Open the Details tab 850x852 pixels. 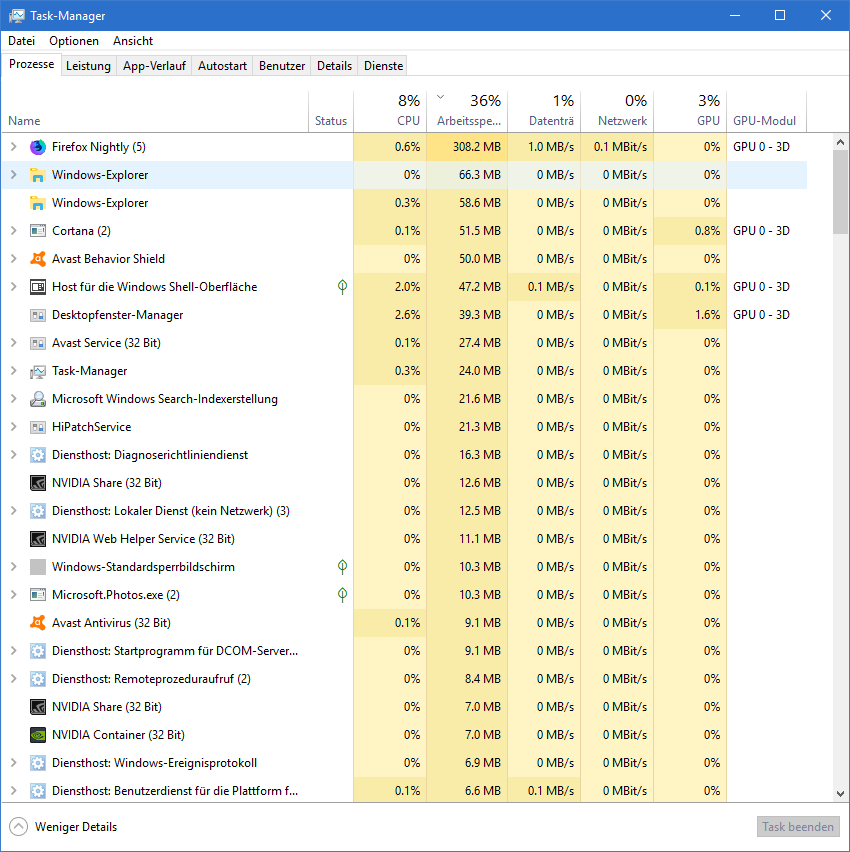pos(334,66)
